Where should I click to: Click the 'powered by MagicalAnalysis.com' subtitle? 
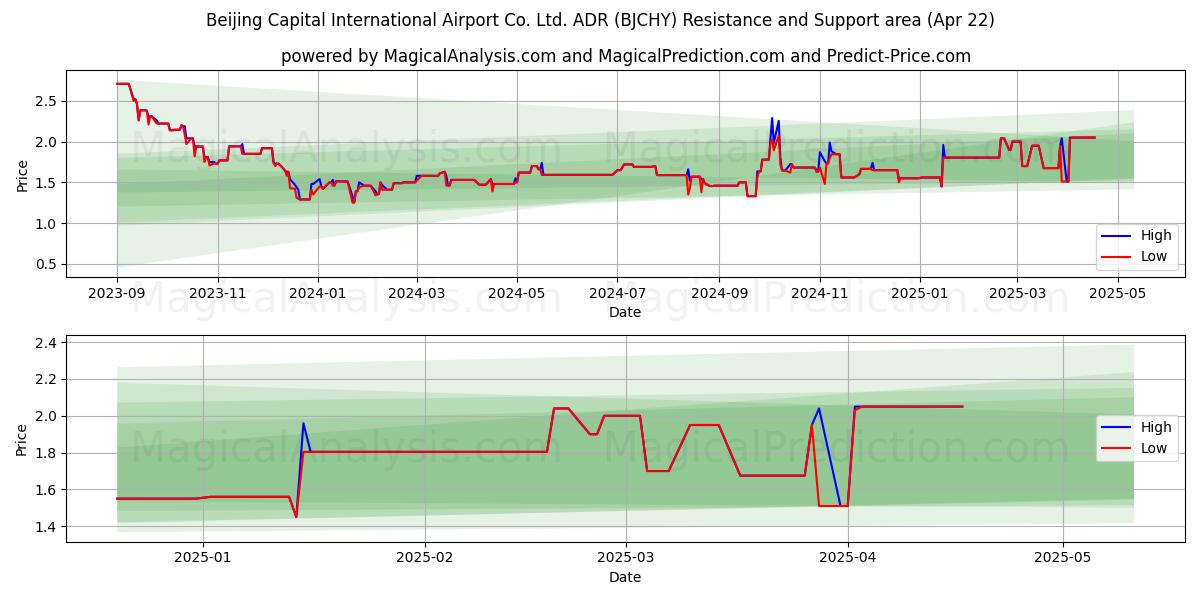click(626, 56)
